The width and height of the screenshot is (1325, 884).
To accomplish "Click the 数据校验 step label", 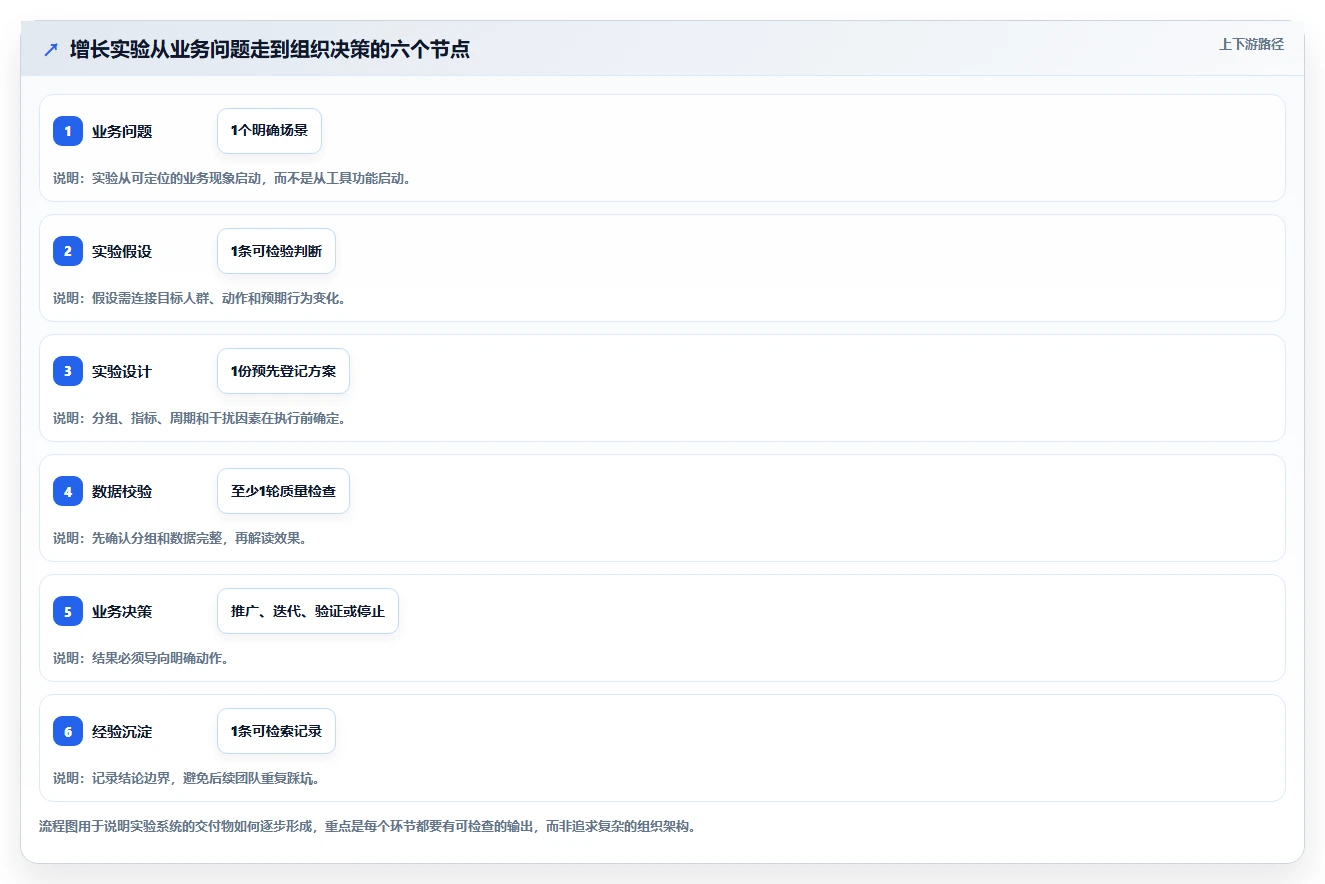I will coord(122,491).
